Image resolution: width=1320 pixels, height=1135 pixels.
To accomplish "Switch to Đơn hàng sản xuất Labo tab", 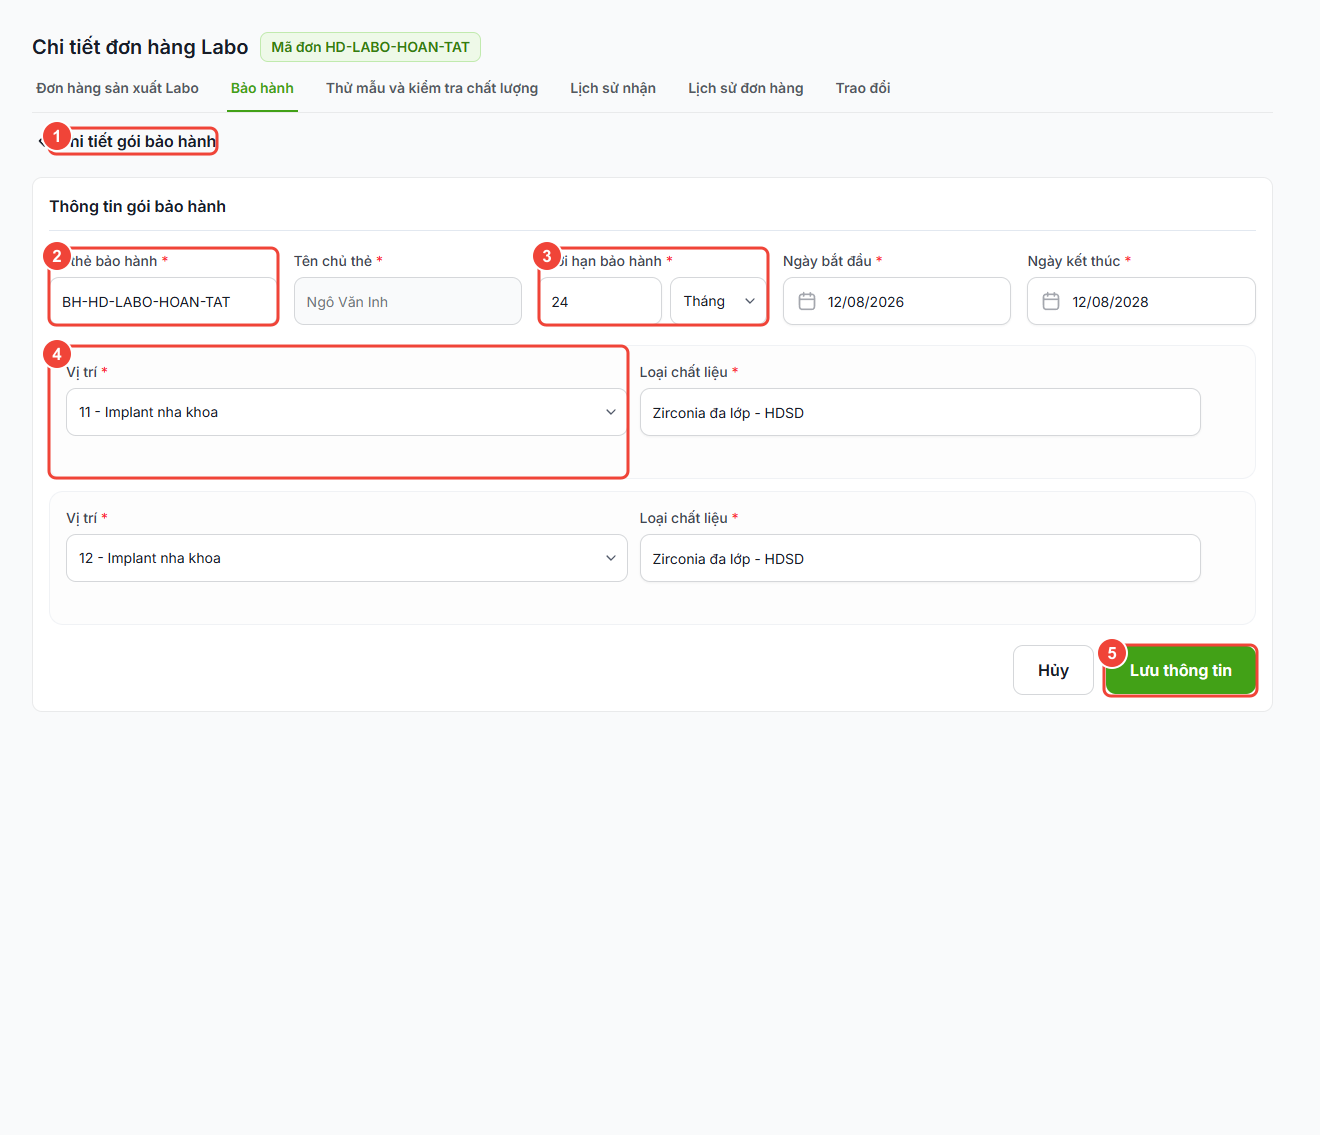I will pyautogui.click(x=117, y=88).
